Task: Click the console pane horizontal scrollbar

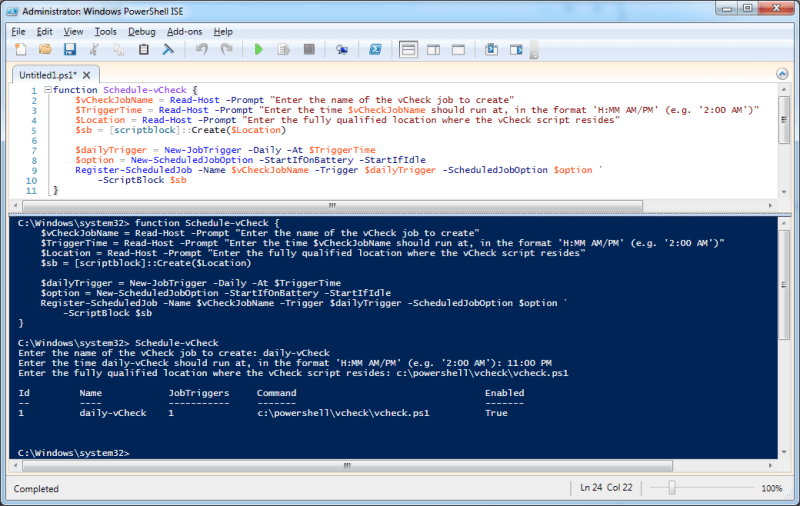Action: [347, 465]
